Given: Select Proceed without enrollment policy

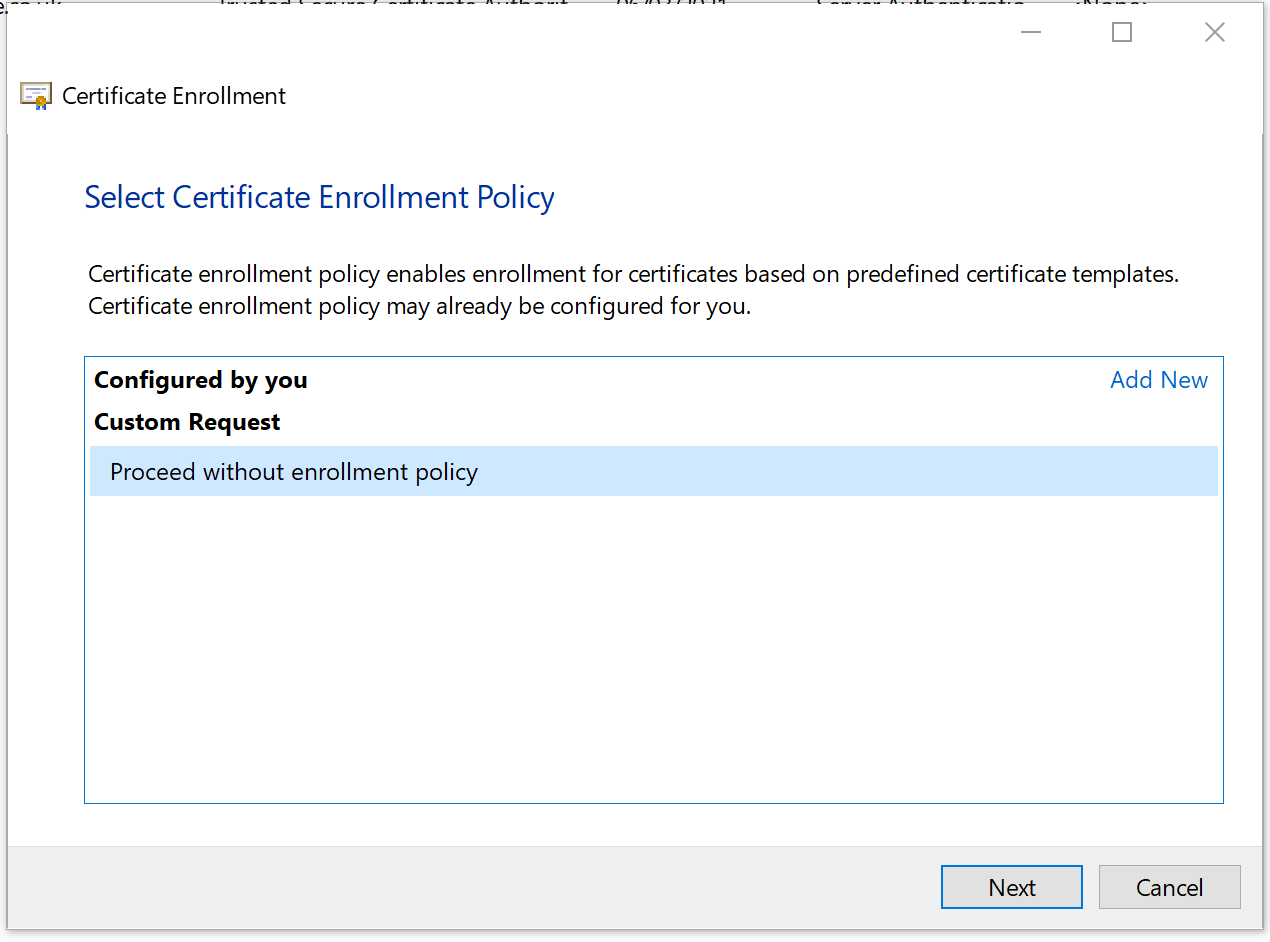Looking at the screenshot, I should 293,471.
